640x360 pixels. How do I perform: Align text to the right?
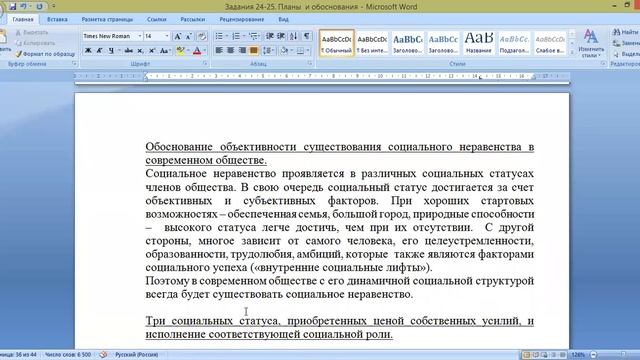242,51
